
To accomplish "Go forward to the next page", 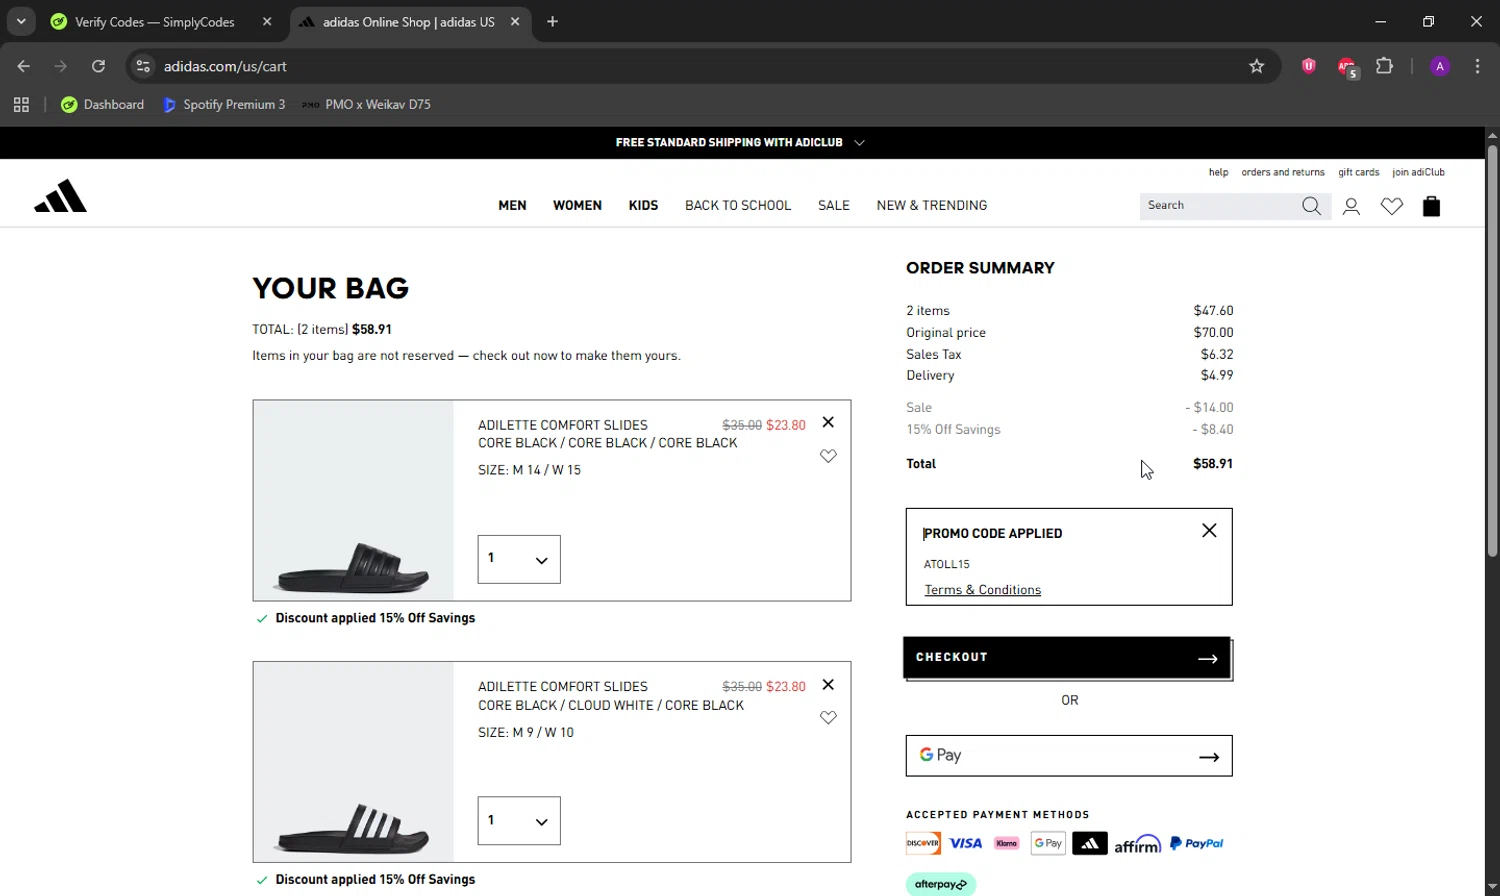I will point(61,66).
